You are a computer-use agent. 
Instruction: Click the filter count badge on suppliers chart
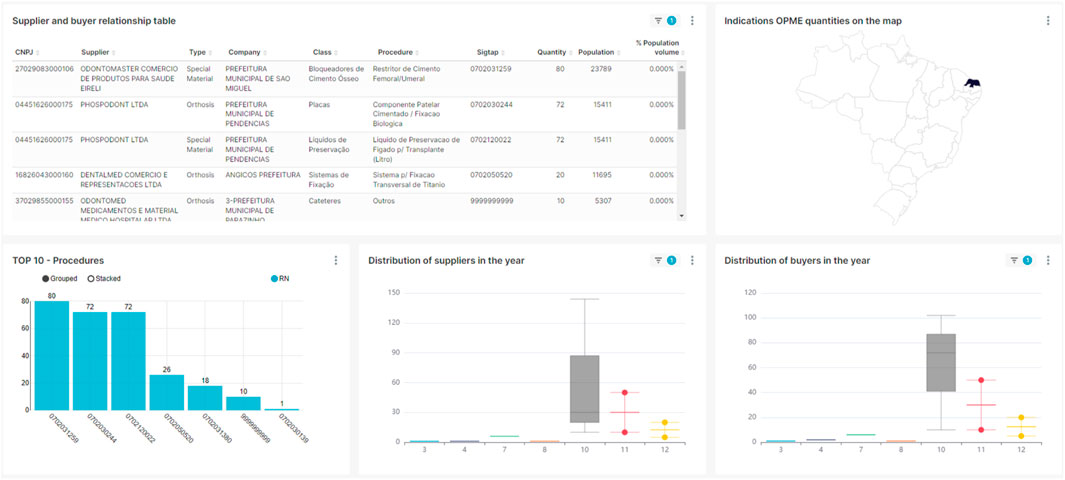671,260
